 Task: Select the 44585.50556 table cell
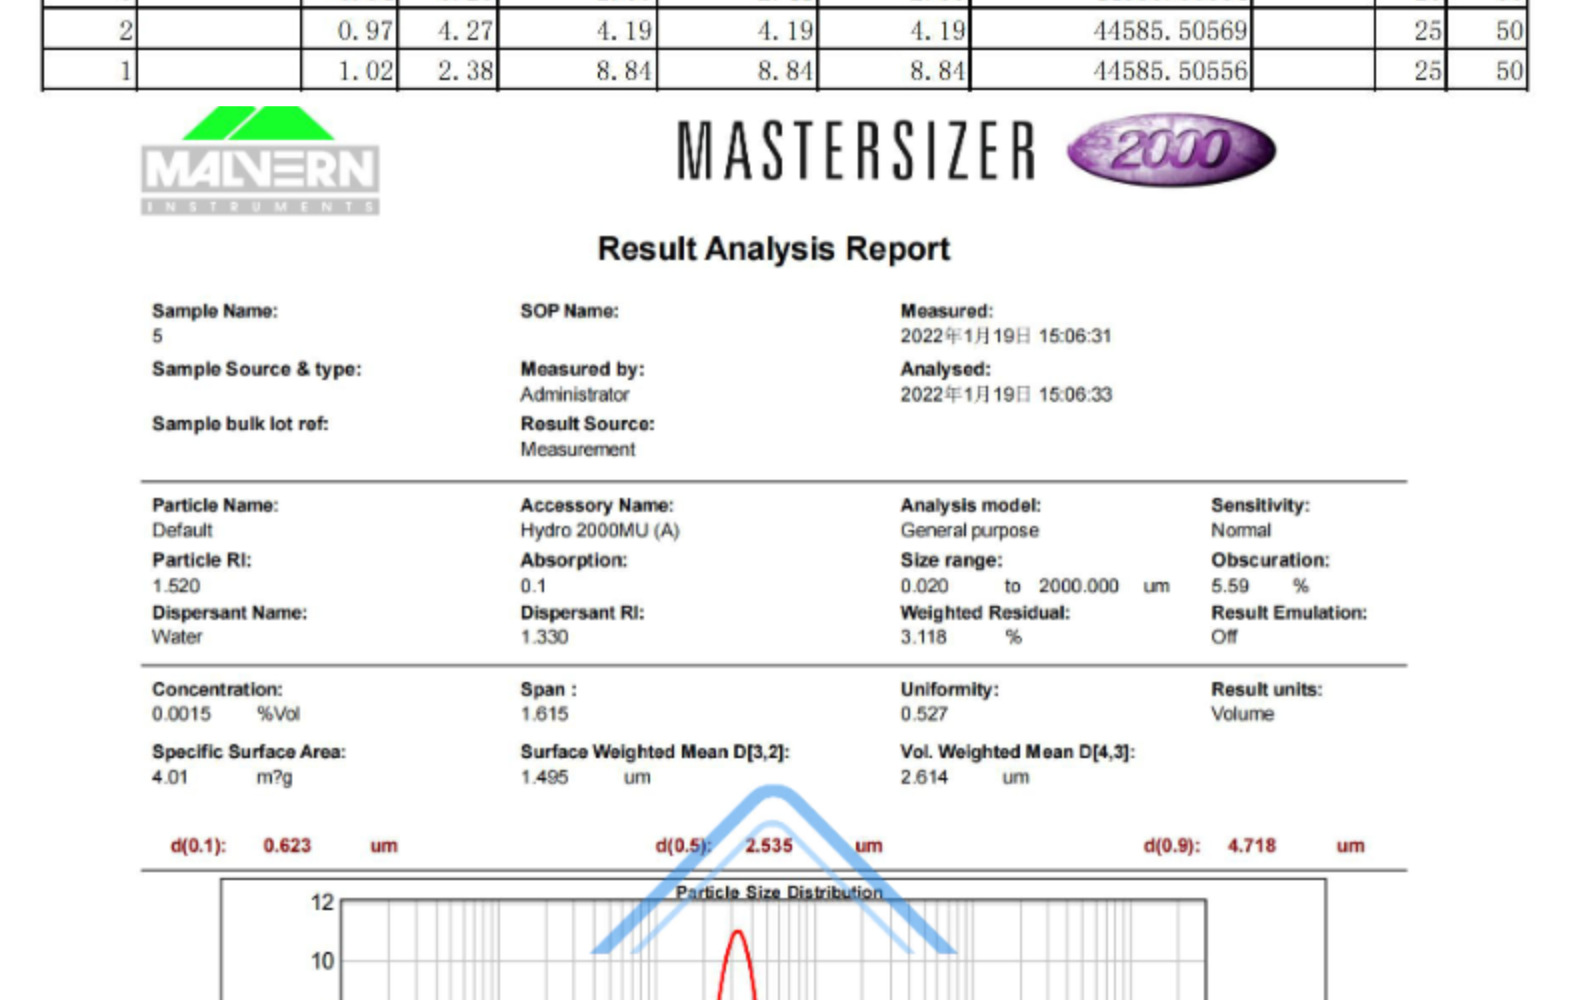1111,71
